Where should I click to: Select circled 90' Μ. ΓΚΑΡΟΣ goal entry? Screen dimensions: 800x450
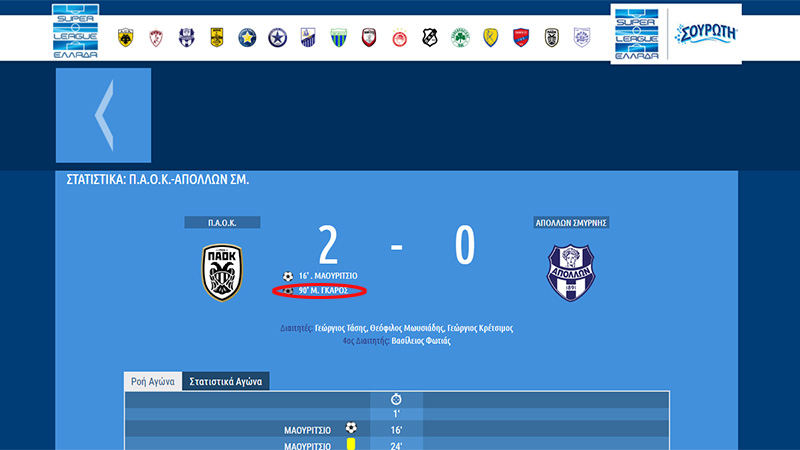319,291
